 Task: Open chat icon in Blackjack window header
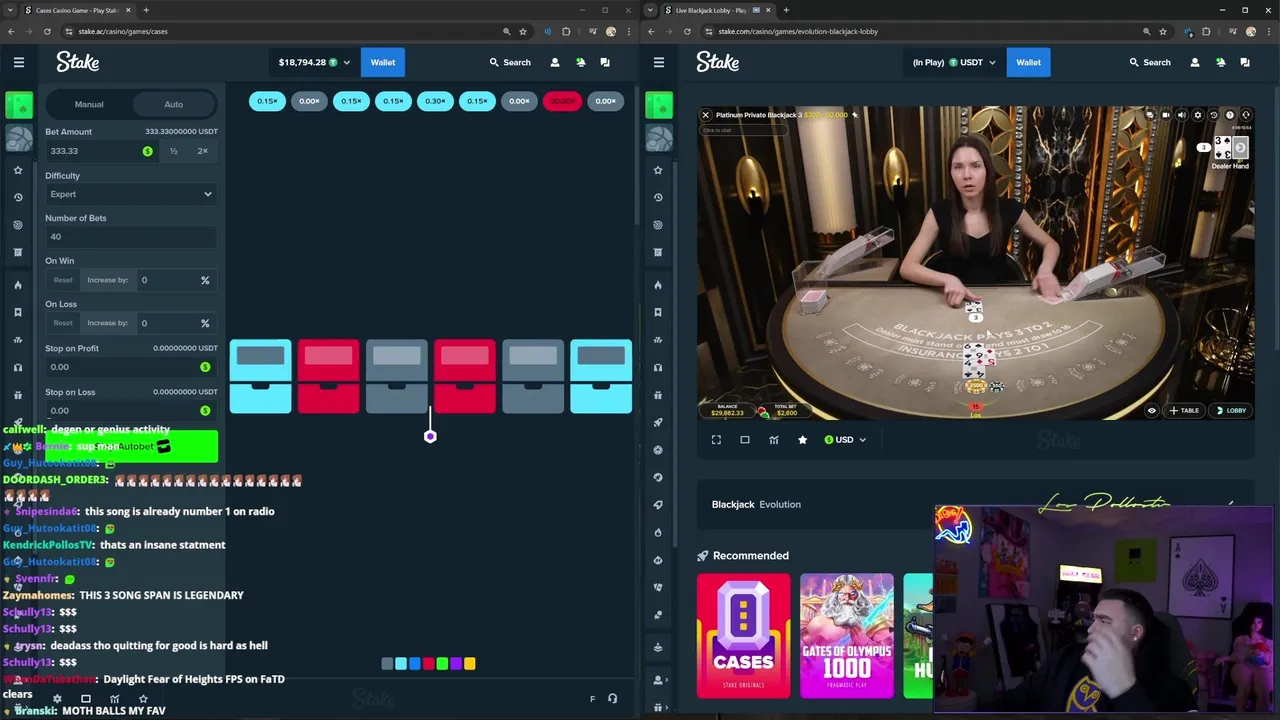pyautogui.click(x=1245, y=62)
